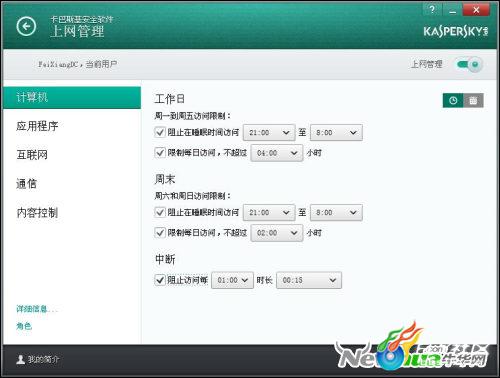The width and height of the screenshot is (500, 378).
Task: Open weekend sleep end 8:00 dropdown
Action: click(x=336, y=213)
